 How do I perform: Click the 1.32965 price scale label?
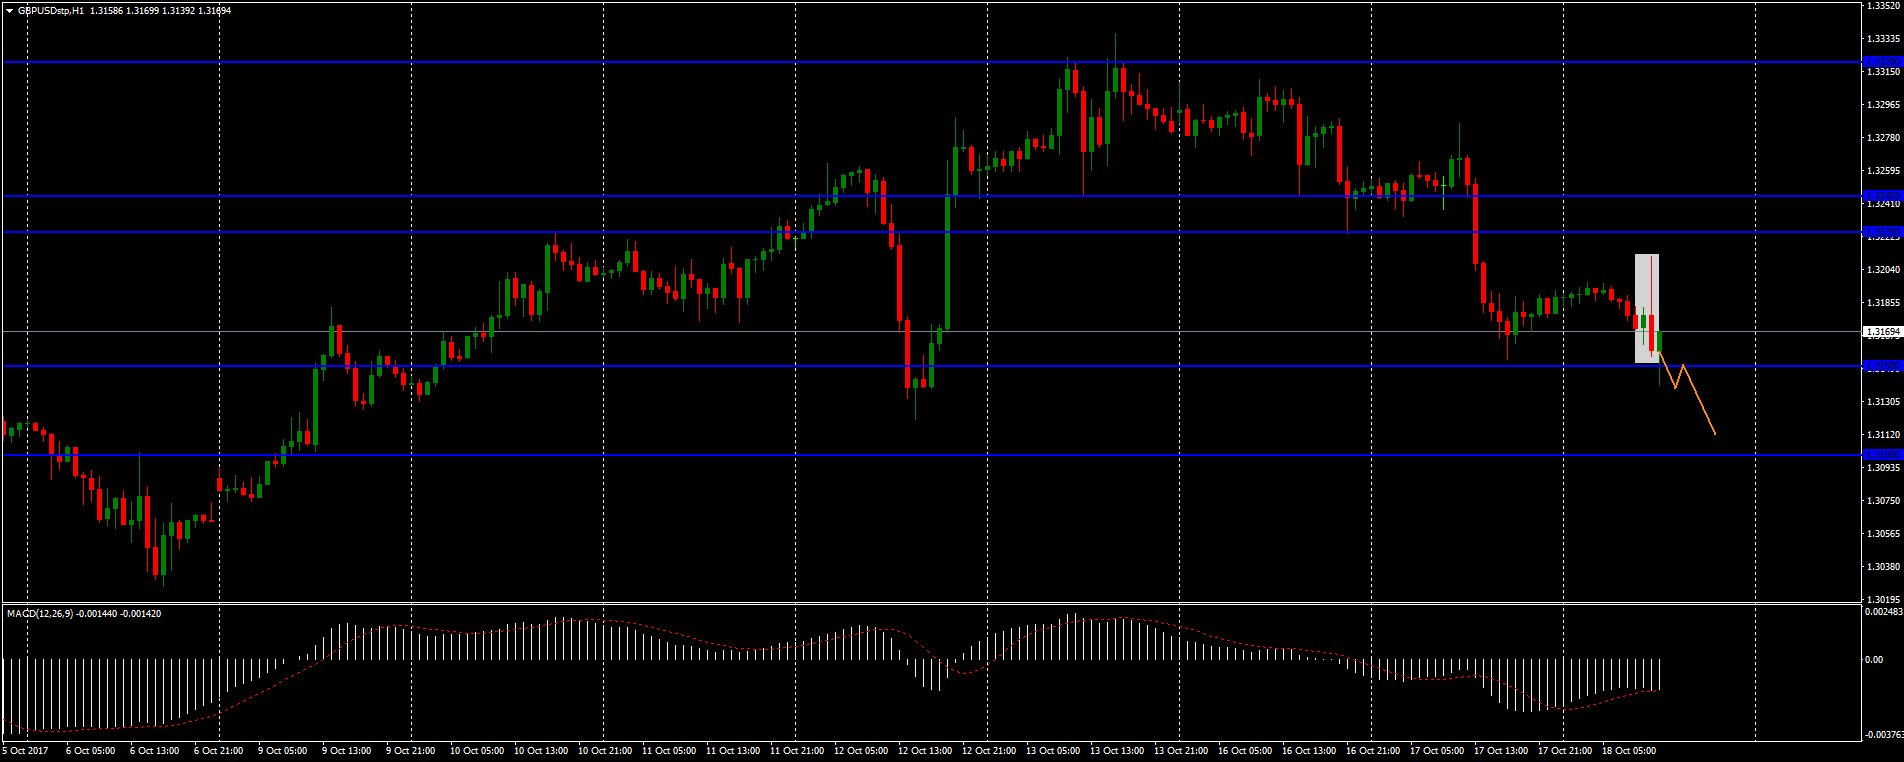(1884, 104)
